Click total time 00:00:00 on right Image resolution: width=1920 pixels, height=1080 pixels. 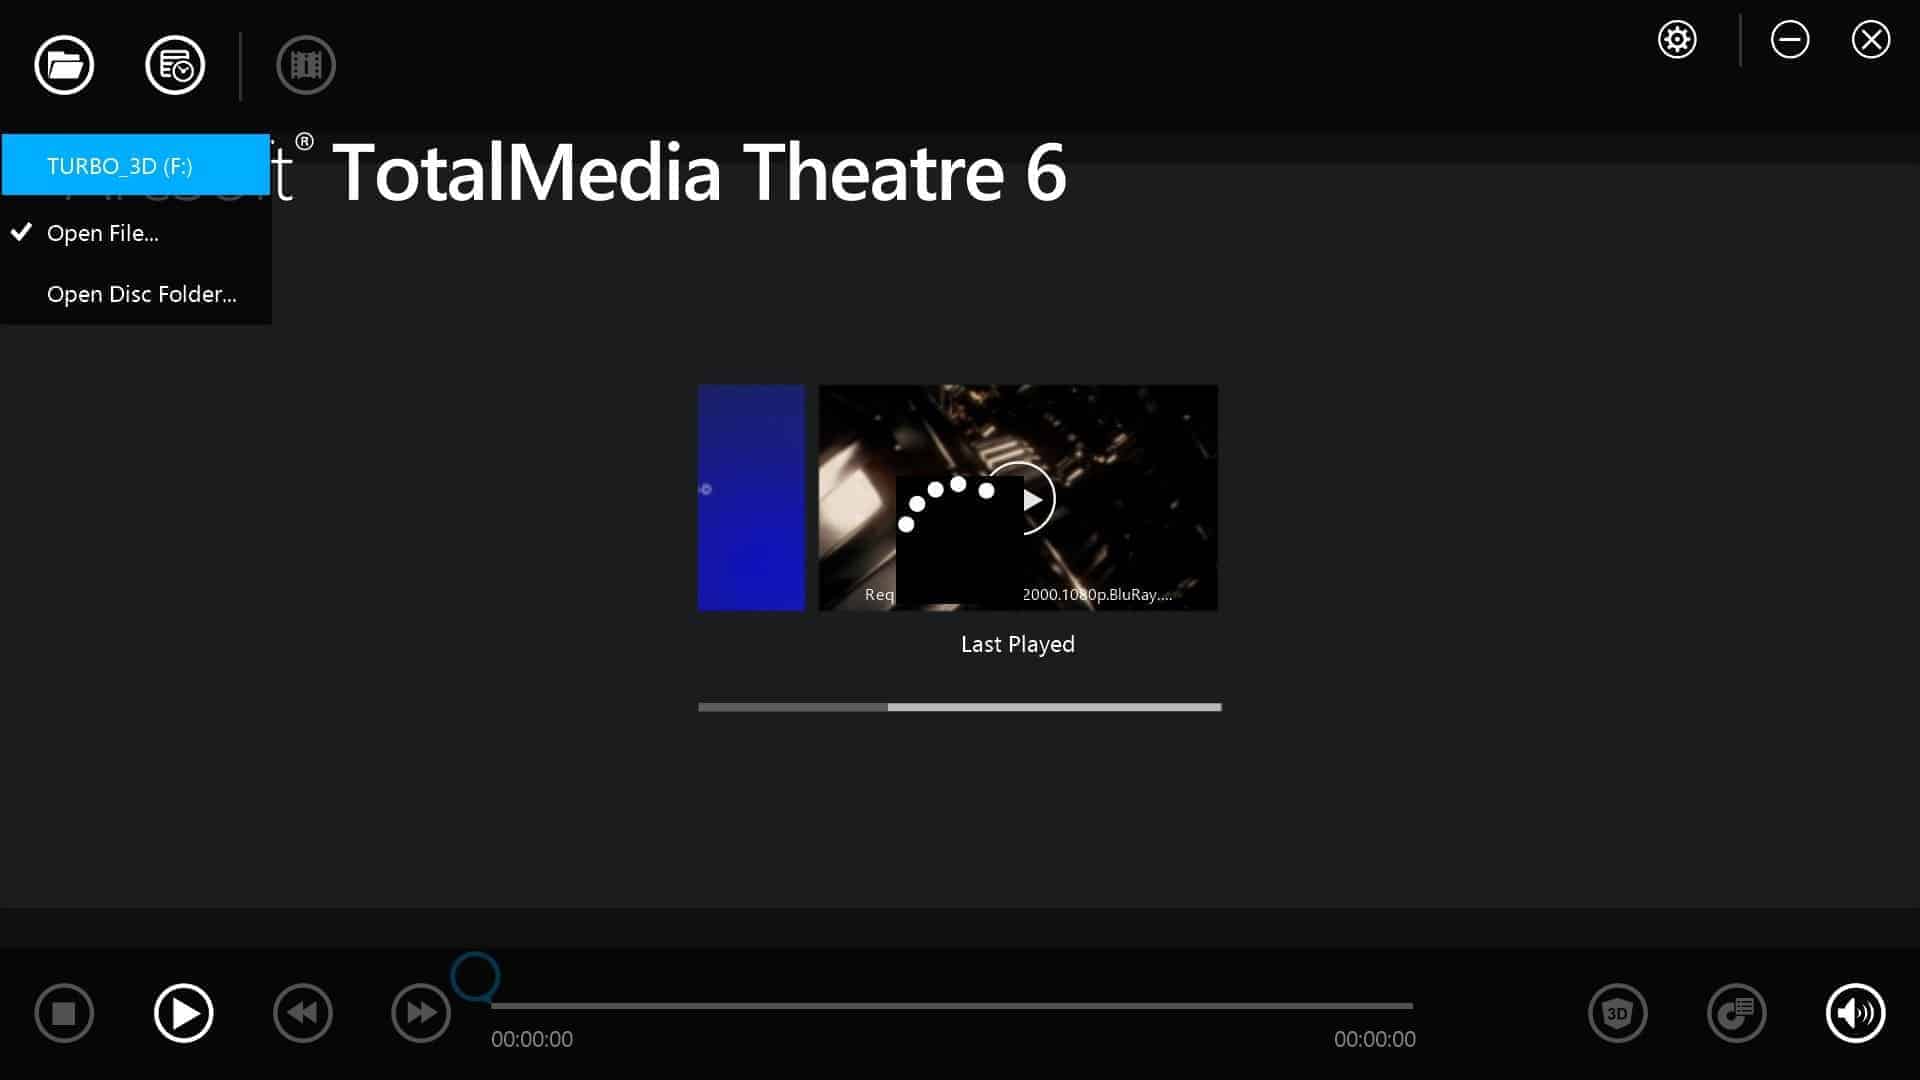[x=1375, y=1039]
